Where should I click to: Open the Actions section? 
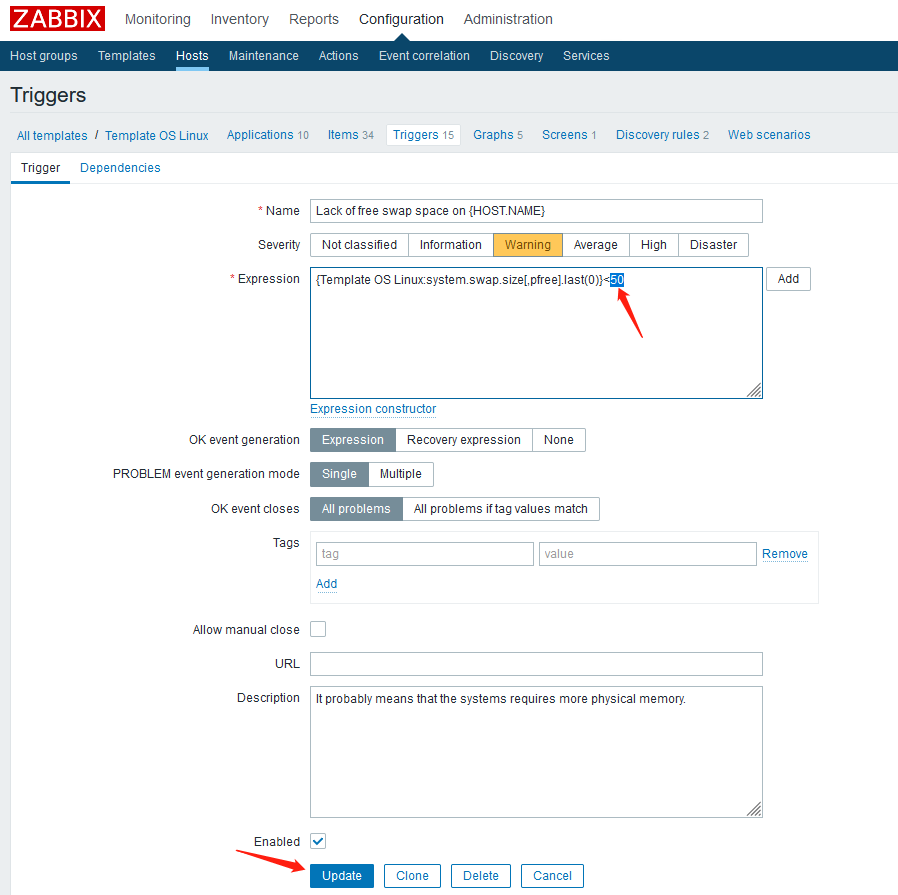pyautogui.click(x=338, y=56)
